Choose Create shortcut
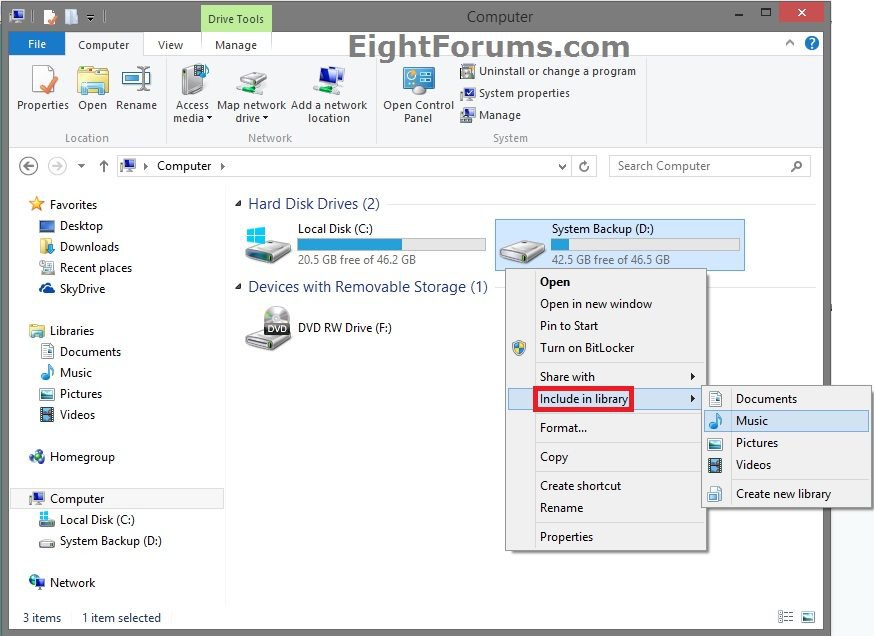 point(607,486)
